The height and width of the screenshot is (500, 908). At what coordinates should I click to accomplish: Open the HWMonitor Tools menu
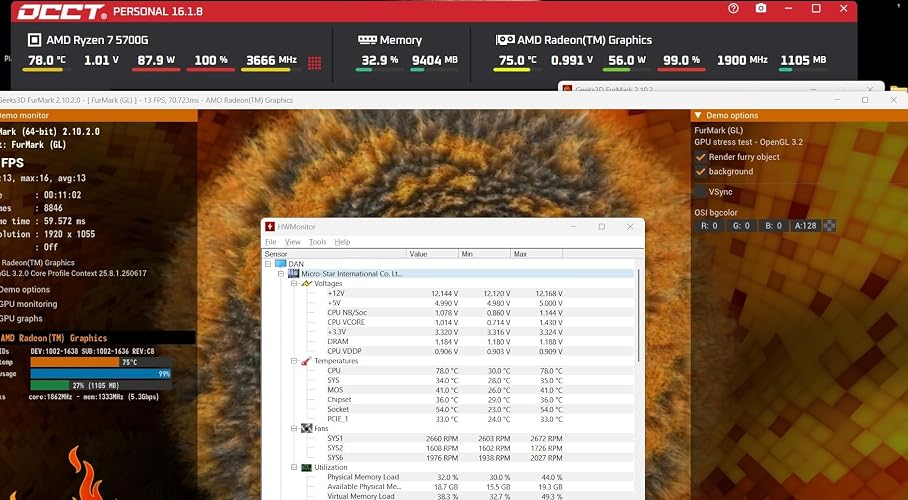tap(317, 242)
